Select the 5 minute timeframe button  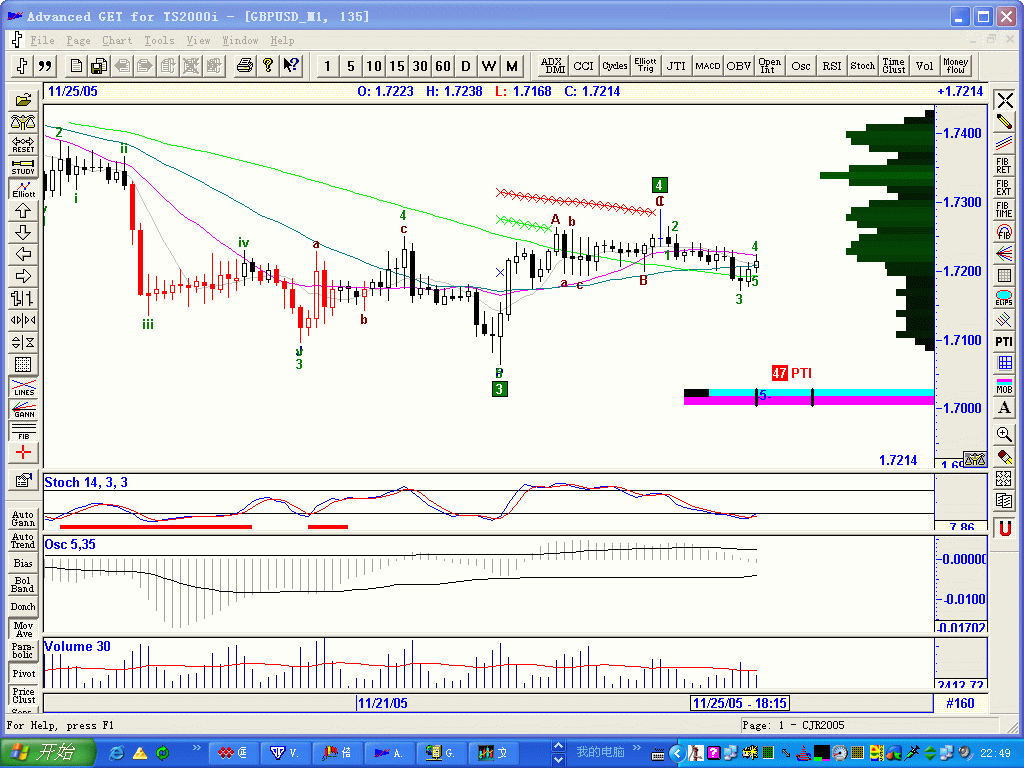[x=351, y=66]
